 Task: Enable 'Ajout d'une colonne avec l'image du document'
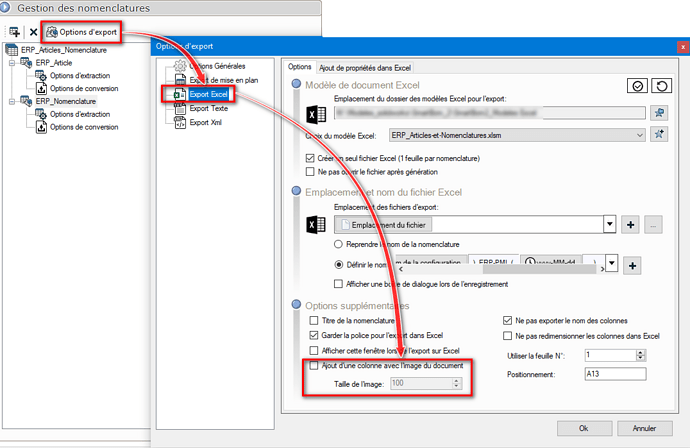tap(314, 366)
